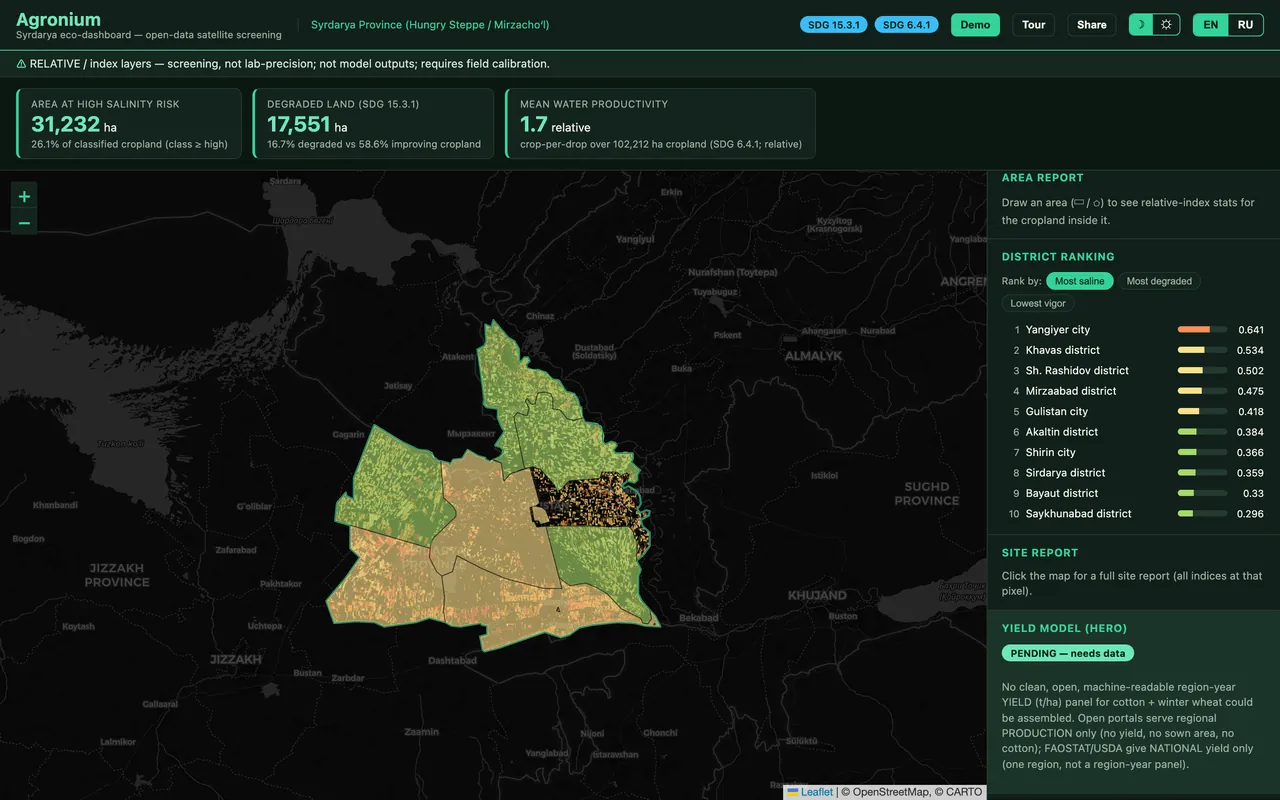Zoom out of the map
This screenshot has width=1280, height=800.
tap(24, 222)
